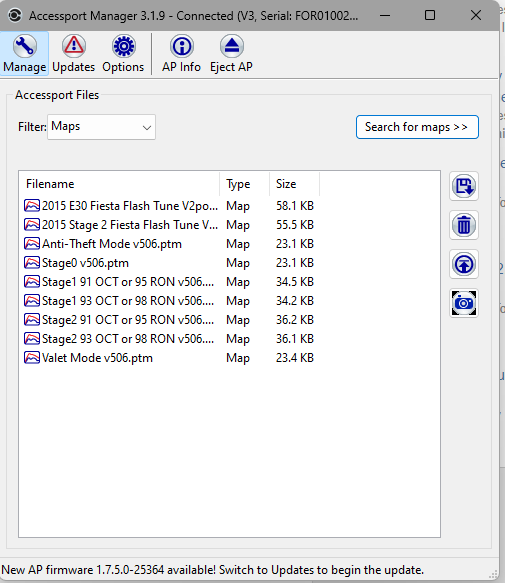This screenshot has width=505, height=583.
Task: Expand the Filter Maps dropdown
Action: [x=102, y=127]
